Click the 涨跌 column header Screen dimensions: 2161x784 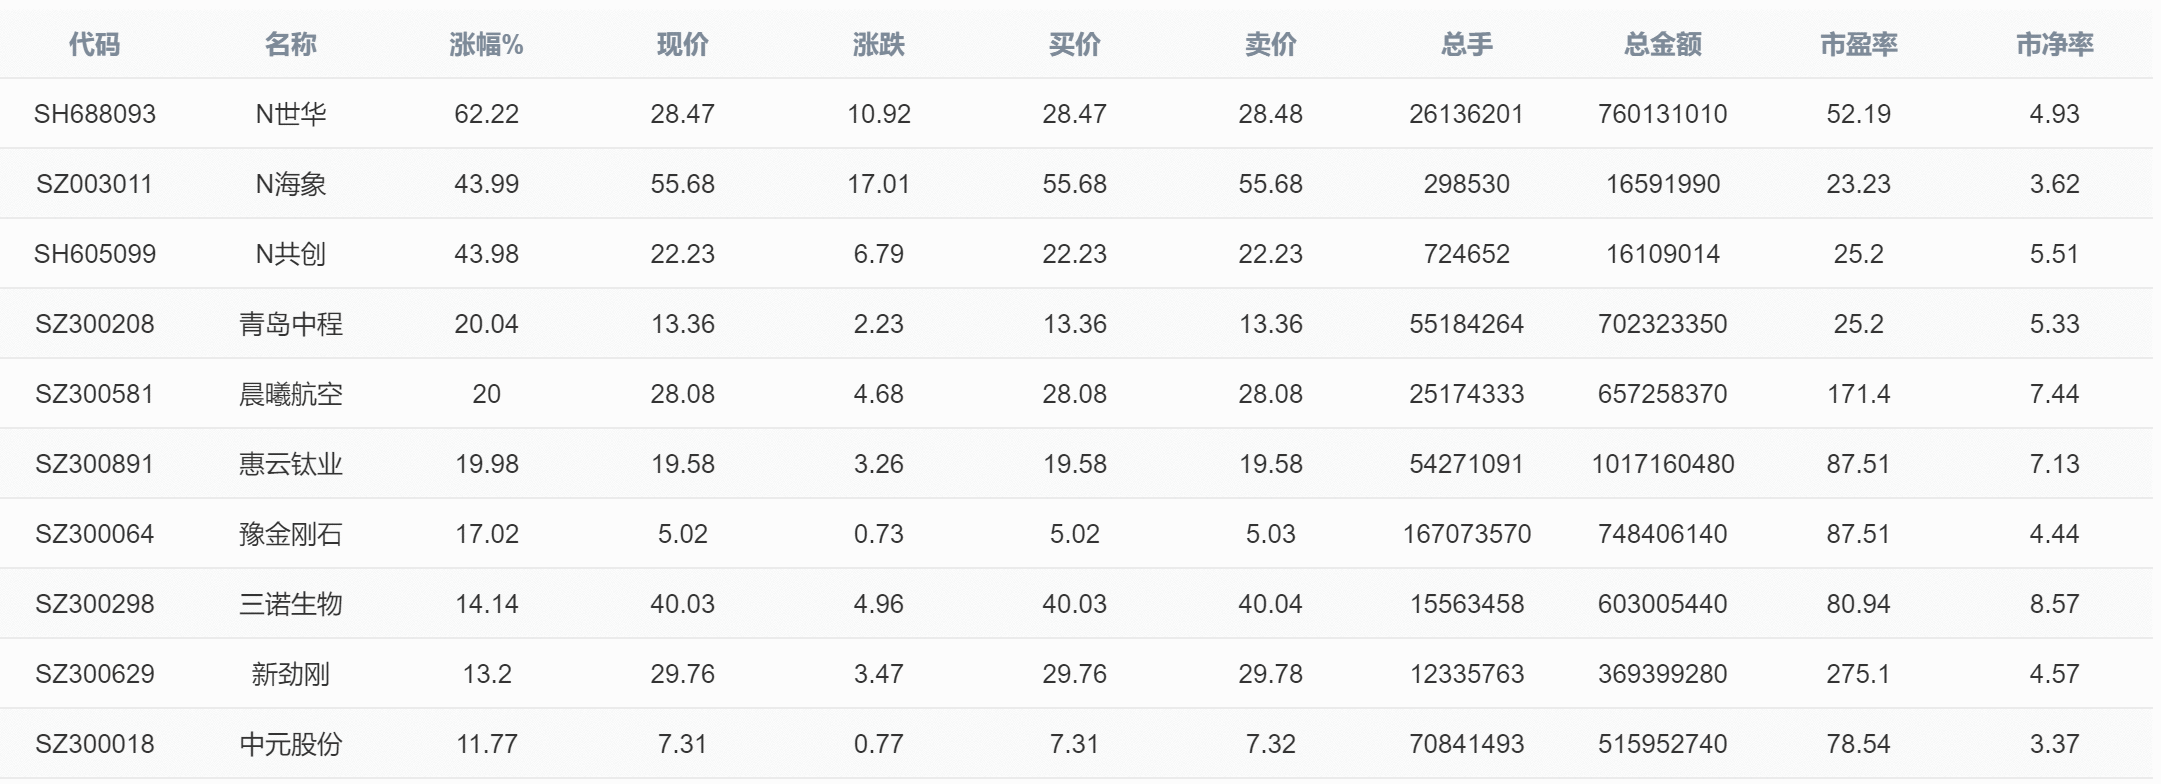[878, 45]
